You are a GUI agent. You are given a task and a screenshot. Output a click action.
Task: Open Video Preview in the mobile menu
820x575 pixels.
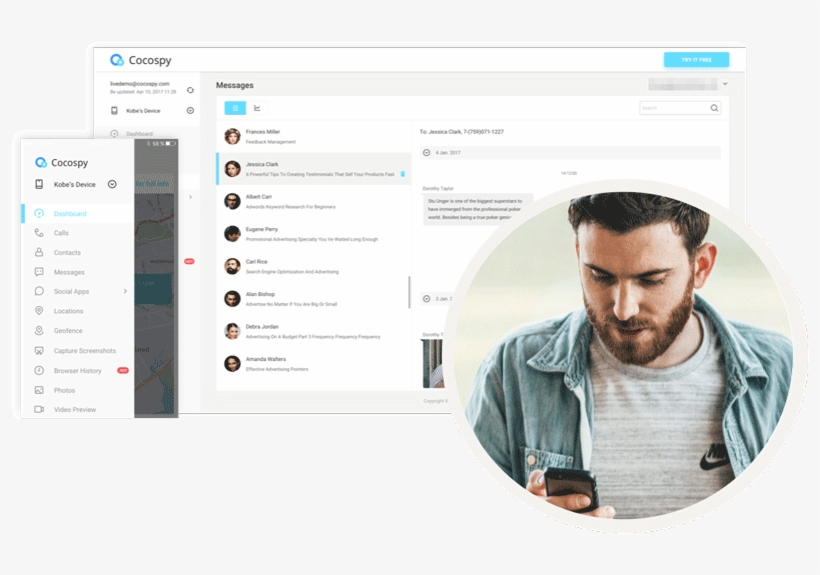pyautogui.click(x=77, y=409)
